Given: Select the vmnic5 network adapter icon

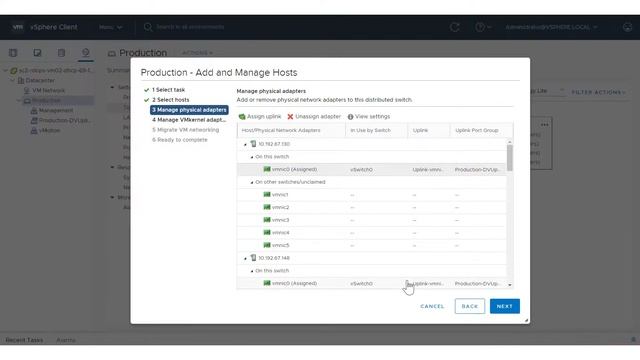Looking at the screenshot, I should 267,245.
